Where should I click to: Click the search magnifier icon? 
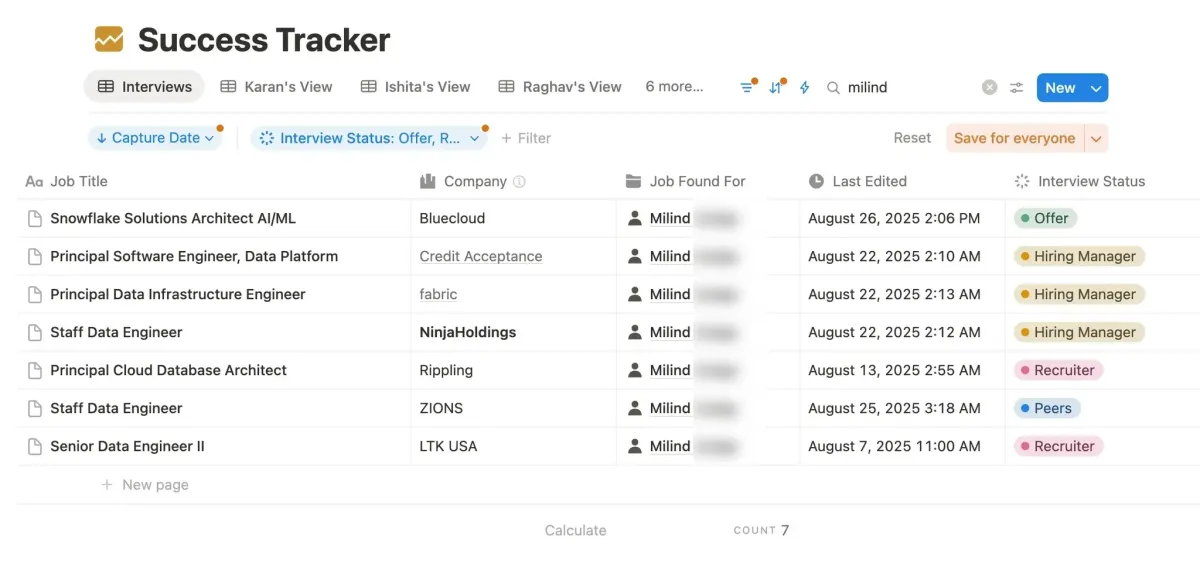[833, 88]
